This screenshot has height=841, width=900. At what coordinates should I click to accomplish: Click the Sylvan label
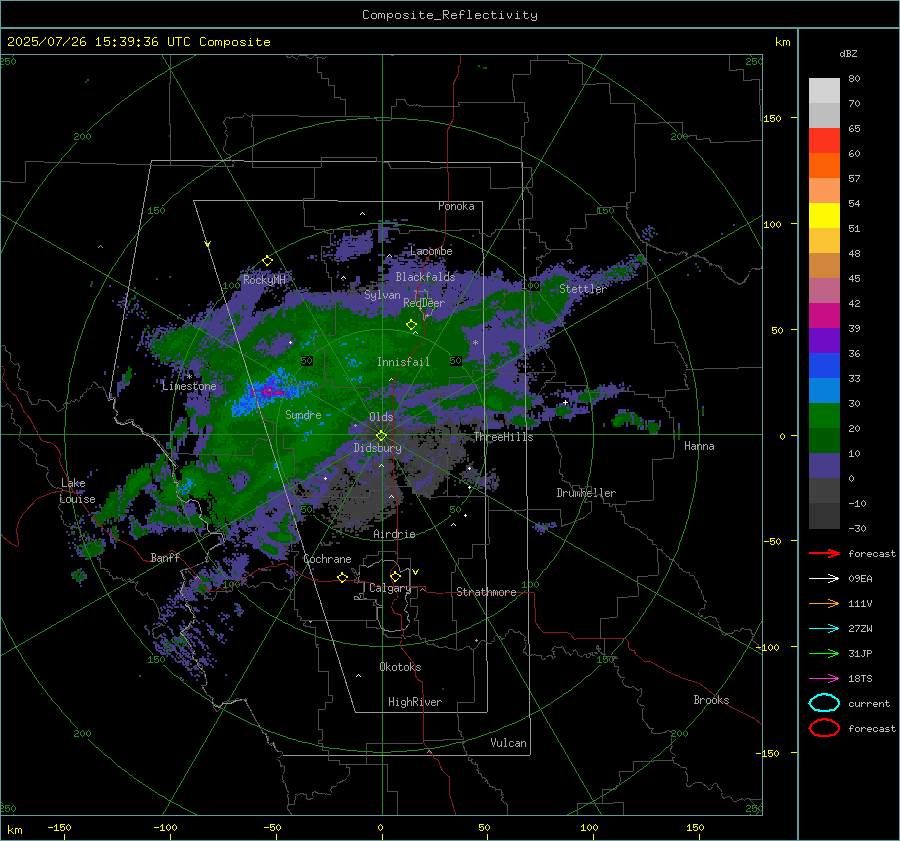tap(382, 295)
